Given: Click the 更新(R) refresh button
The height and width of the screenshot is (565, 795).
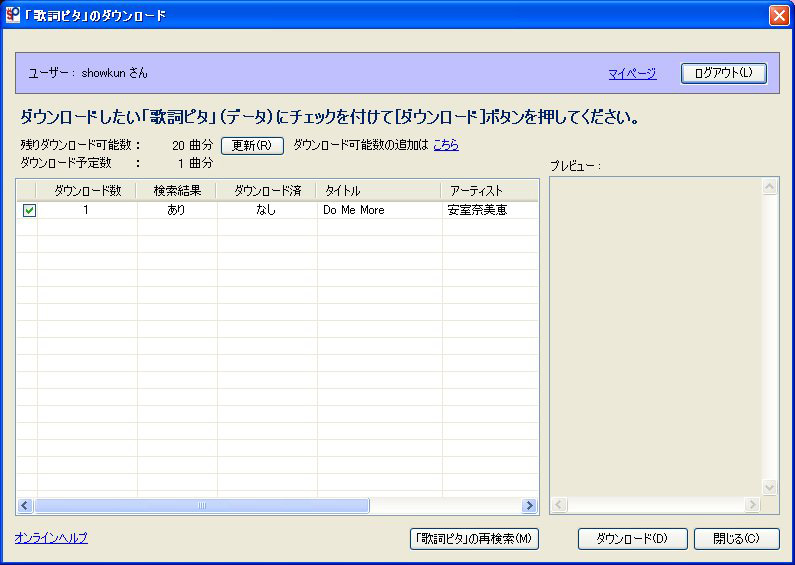Looking at the screenshot, I should (x=252, y=145).
